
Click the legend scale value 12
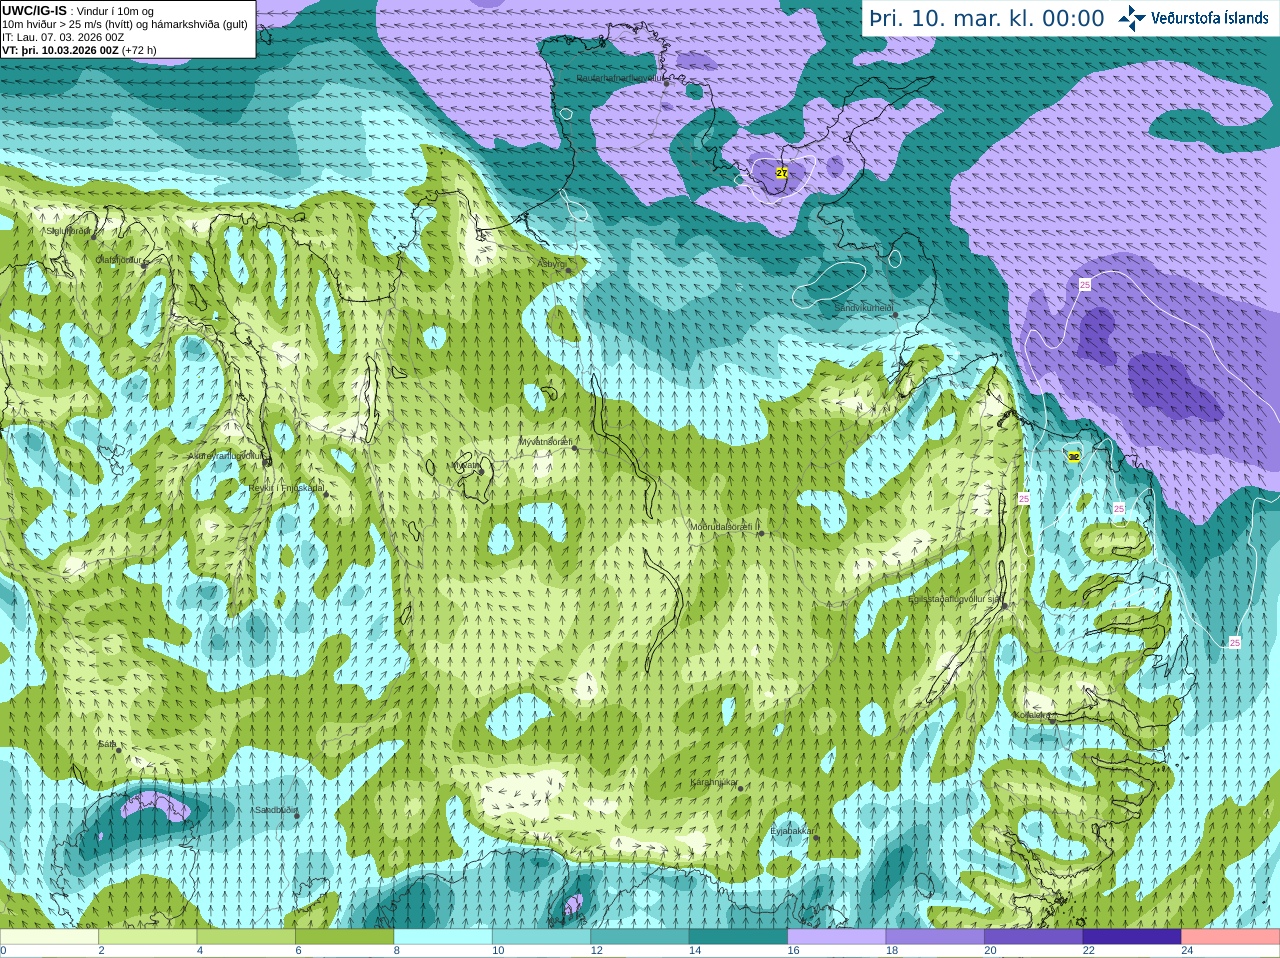[596, 951]
